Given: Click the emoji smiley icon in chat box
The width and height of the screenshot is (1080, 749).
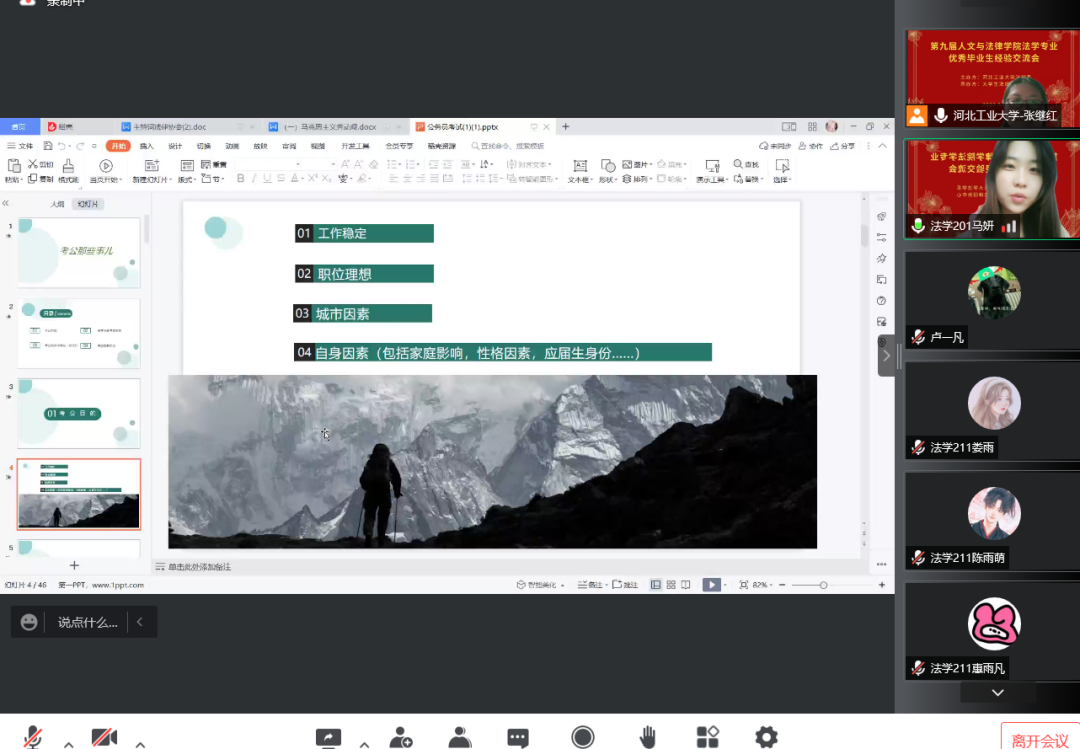Looking at the screenshot, I should pos(30,622).
